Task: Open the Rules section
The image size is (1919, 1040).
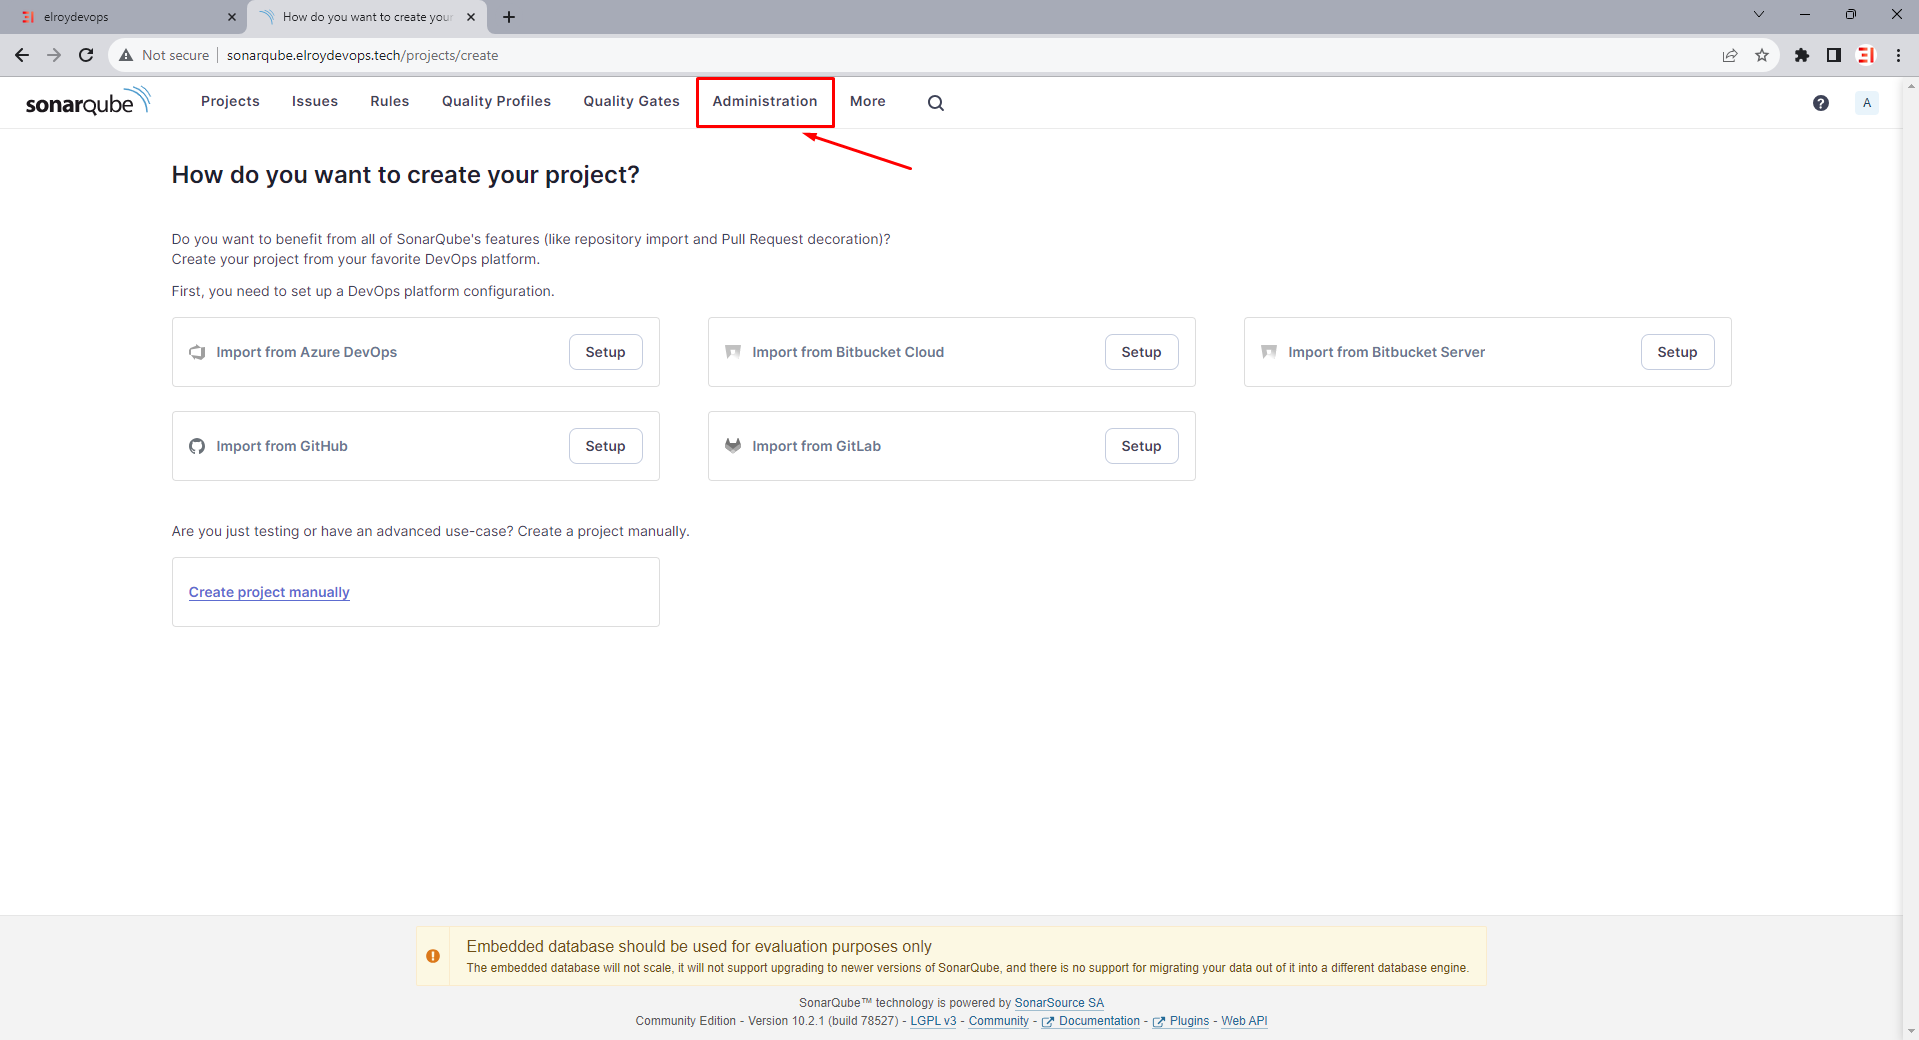Action: tap(390, 101)
